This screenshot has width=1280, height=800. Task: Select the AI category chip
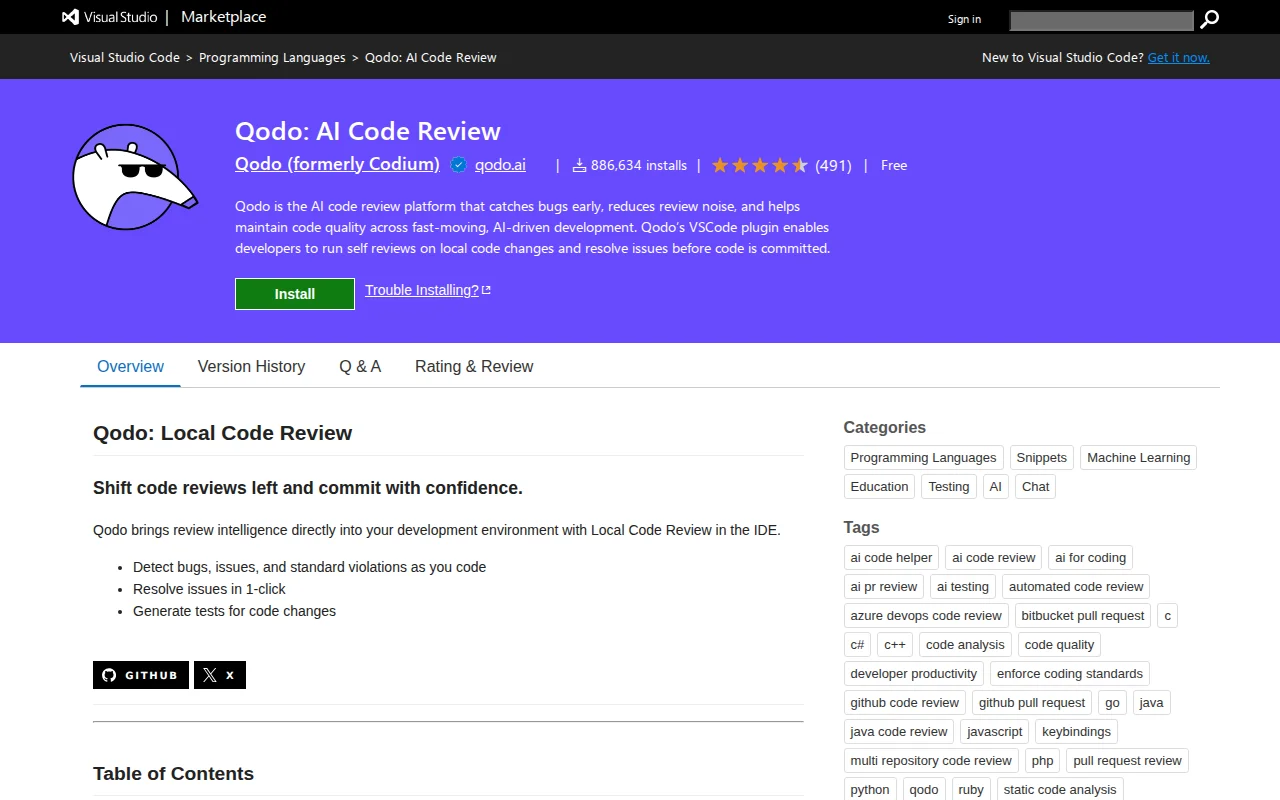pyautogui.click(x=995, y=487)
